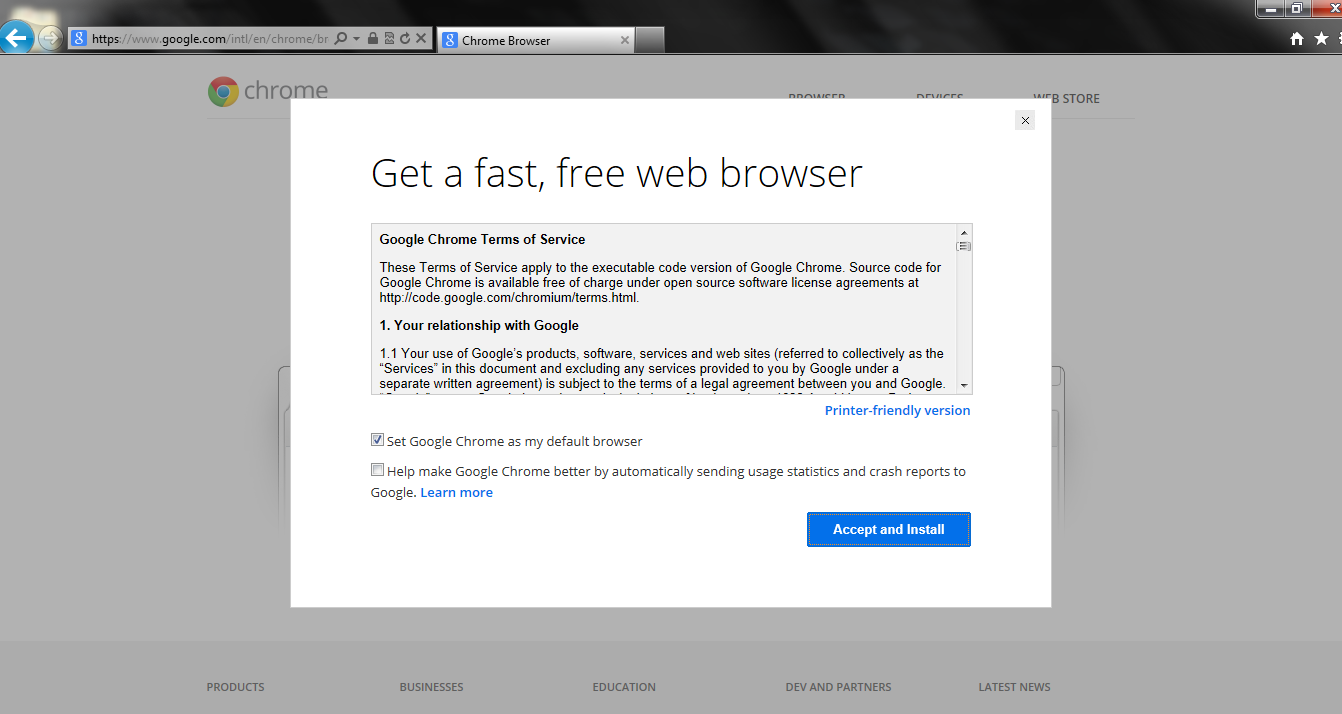Open favorites with the star icon
The width and height of the screenshot is (1342, 714).
1321,39
